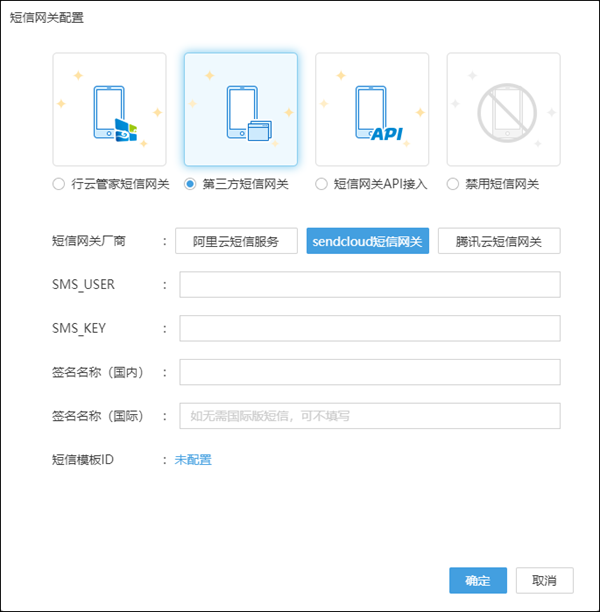Click the 签名名称（国内）input field
The height and width of the screenshot is (612, 600).
(x=369, y=372)
